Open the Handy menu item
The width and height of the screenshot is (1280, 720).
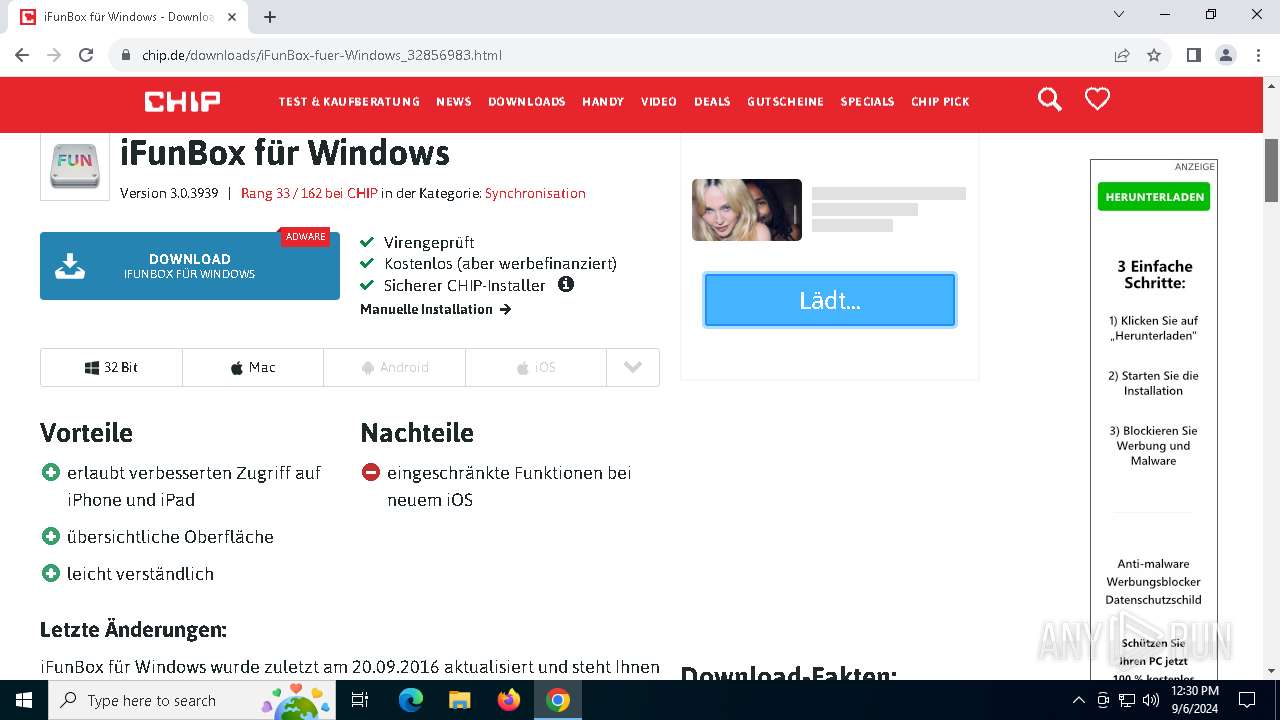(603, 102)
